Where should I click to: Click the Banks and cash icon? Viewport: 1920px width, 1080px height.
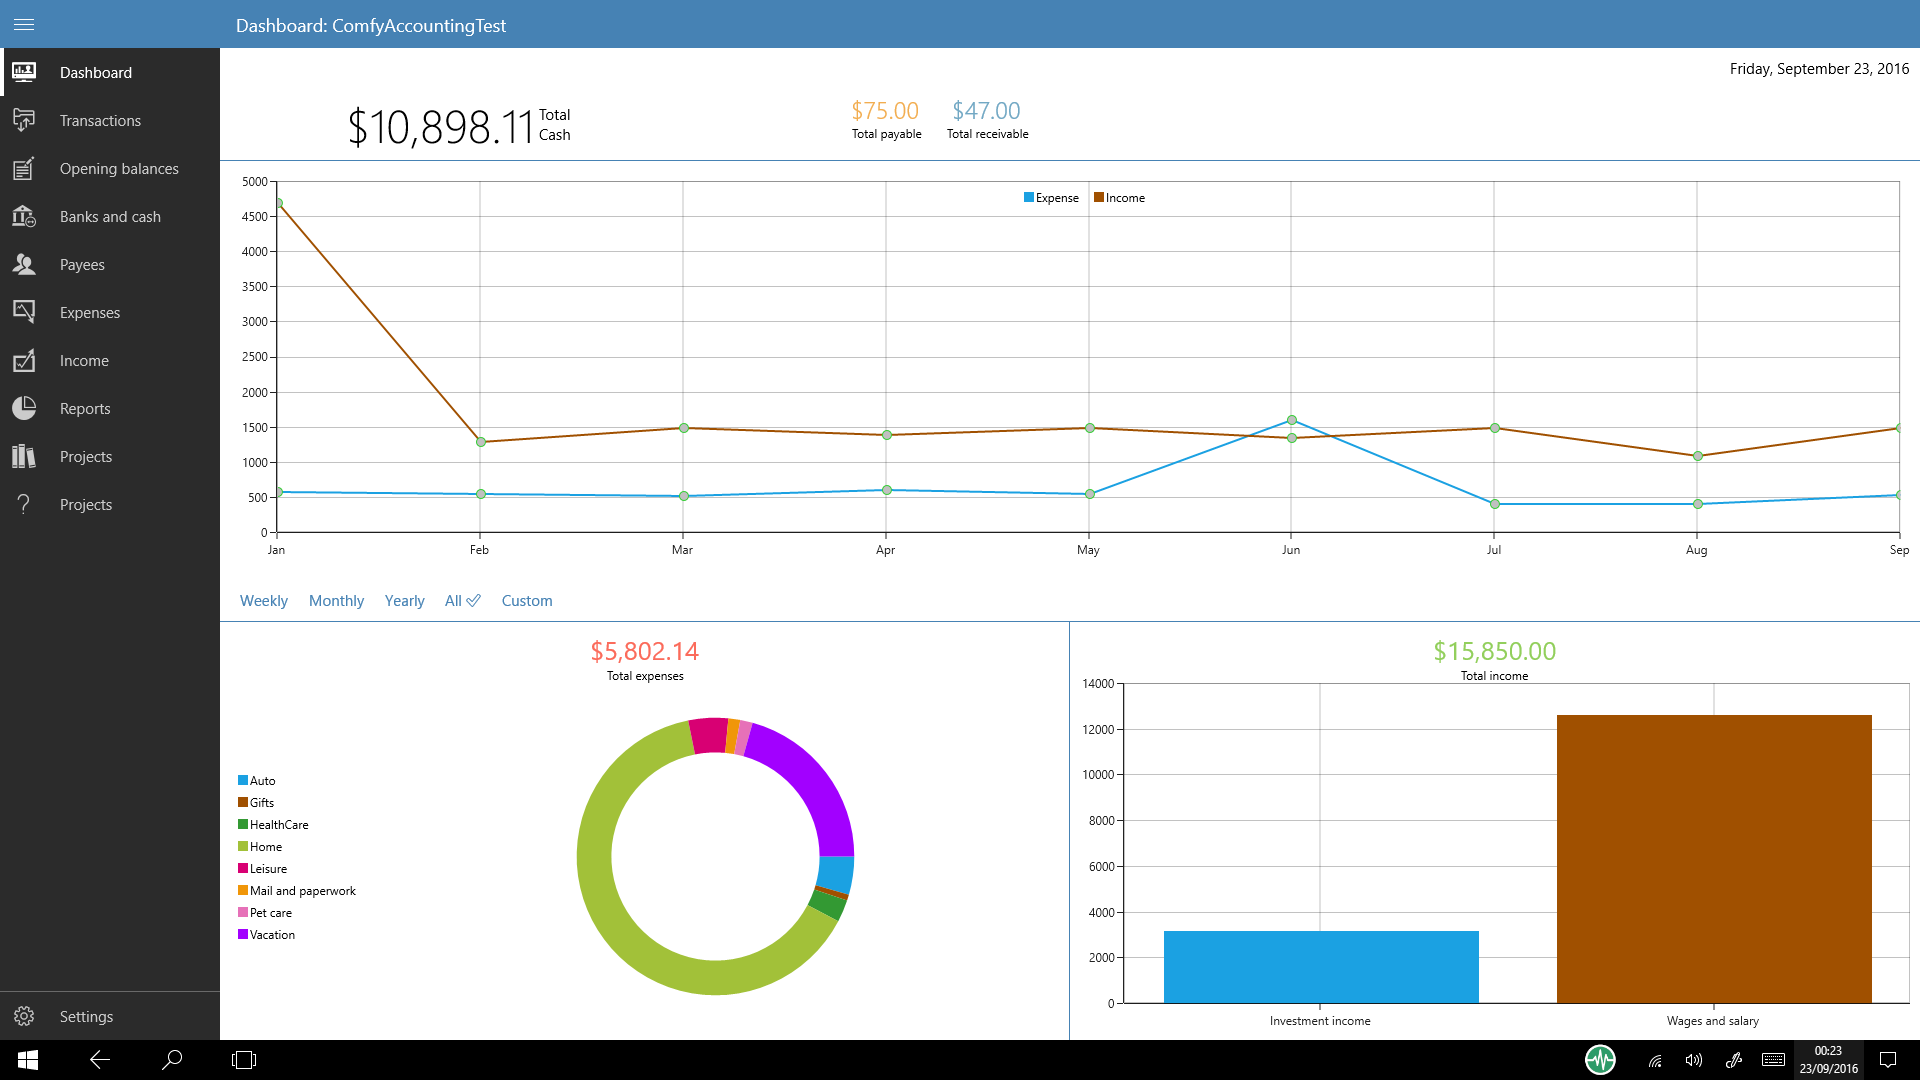click(x=24, y=217)
